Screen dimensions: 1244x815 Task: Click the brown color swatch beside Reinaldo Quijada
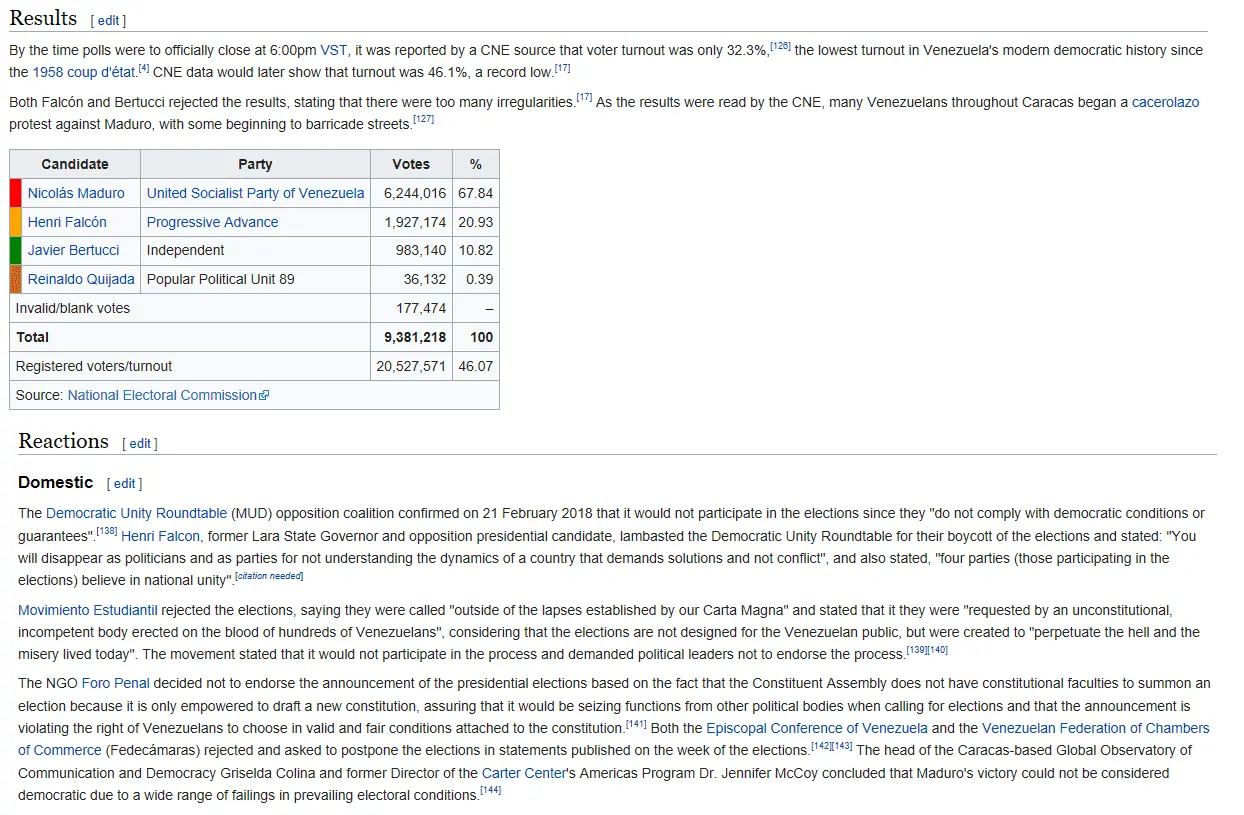[15, 279]
